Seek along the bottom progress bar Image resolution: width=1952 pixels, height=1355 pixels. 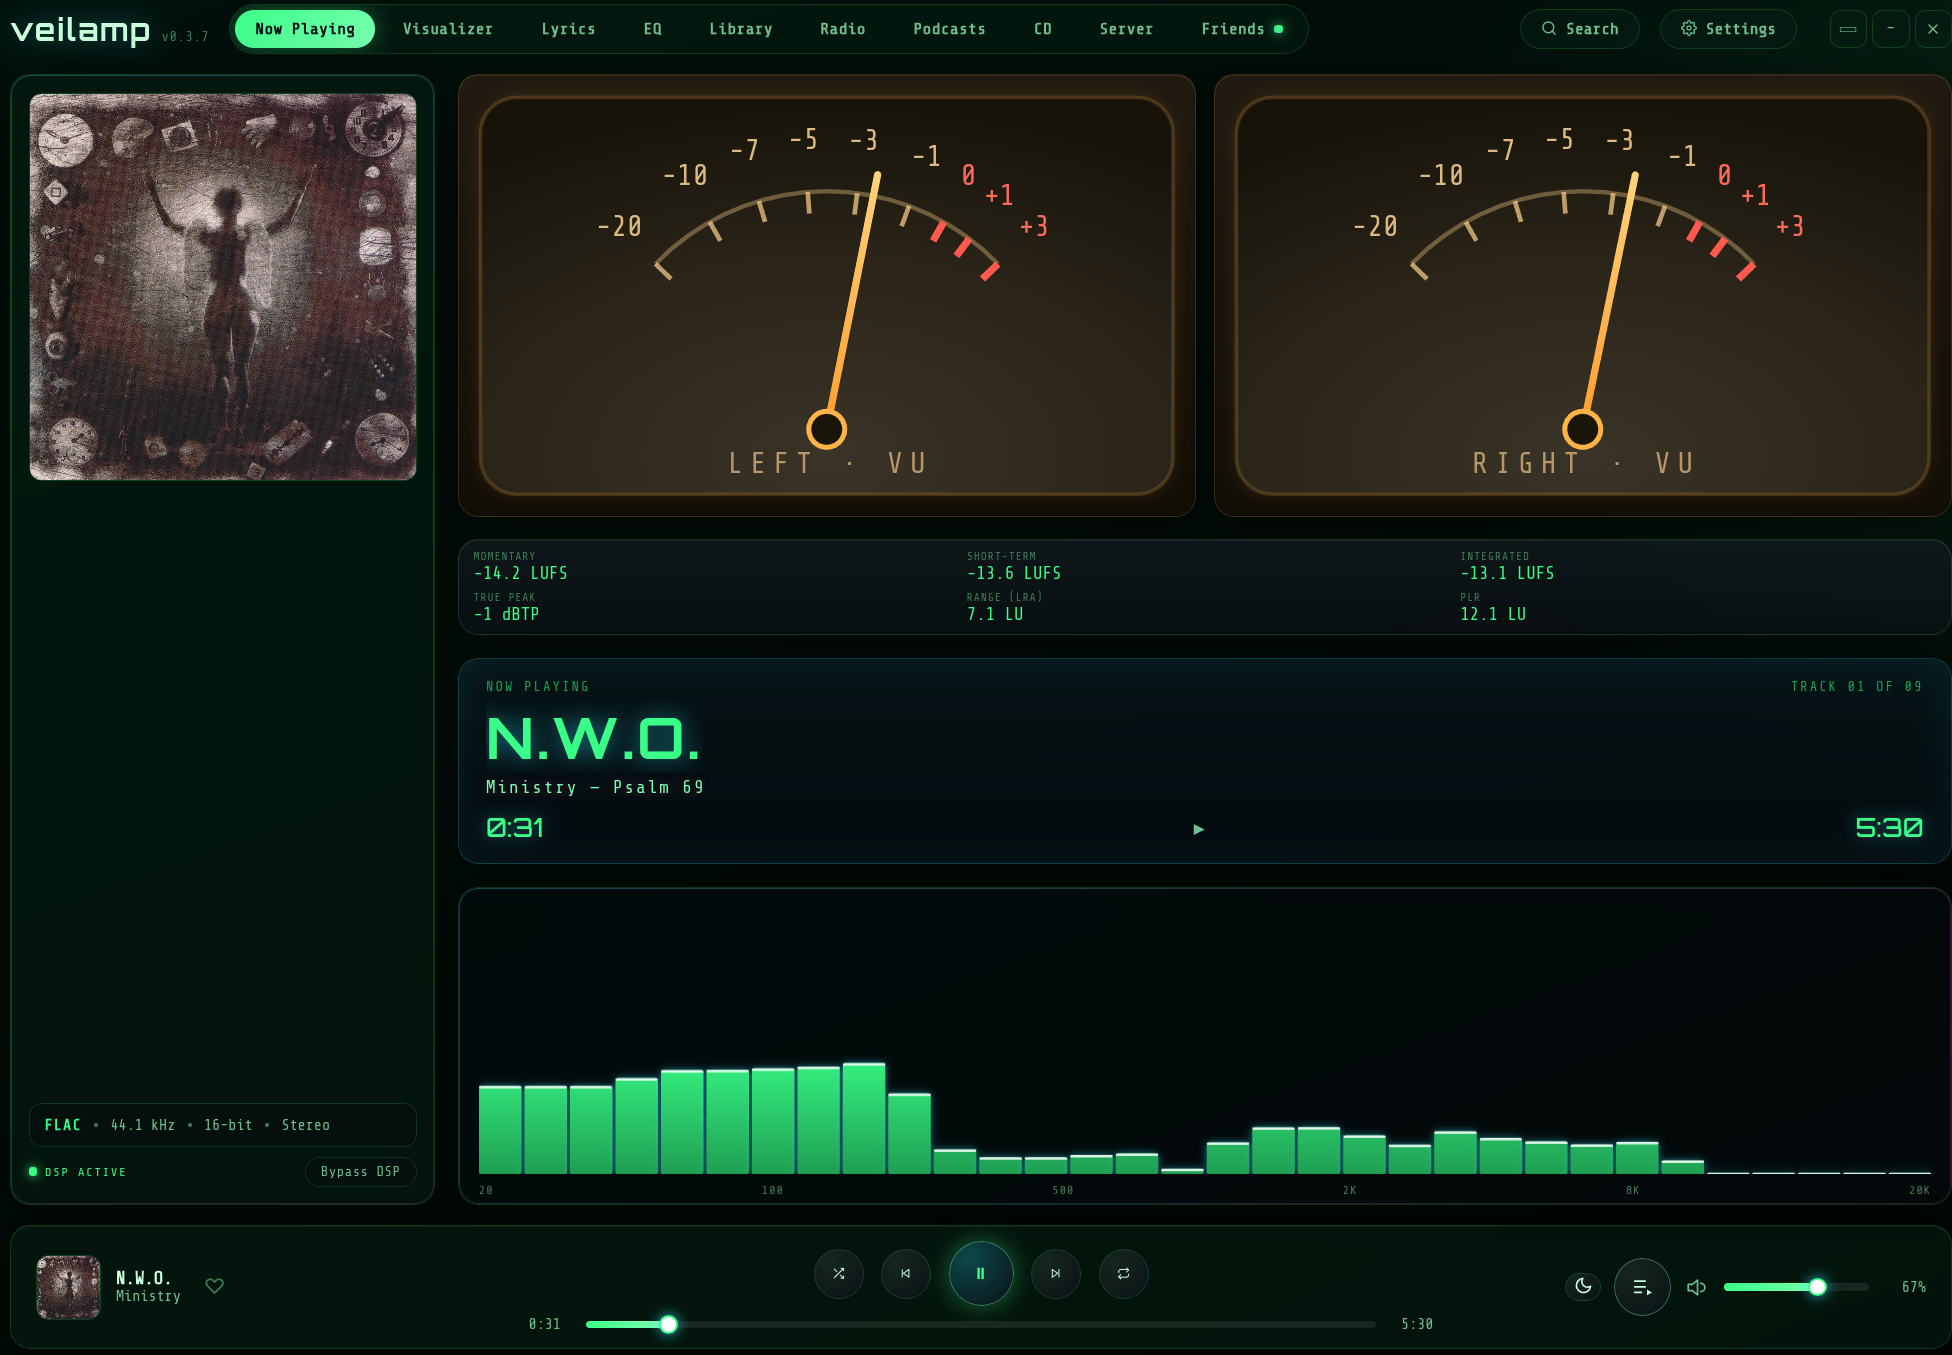click(x=981, y=1324)
